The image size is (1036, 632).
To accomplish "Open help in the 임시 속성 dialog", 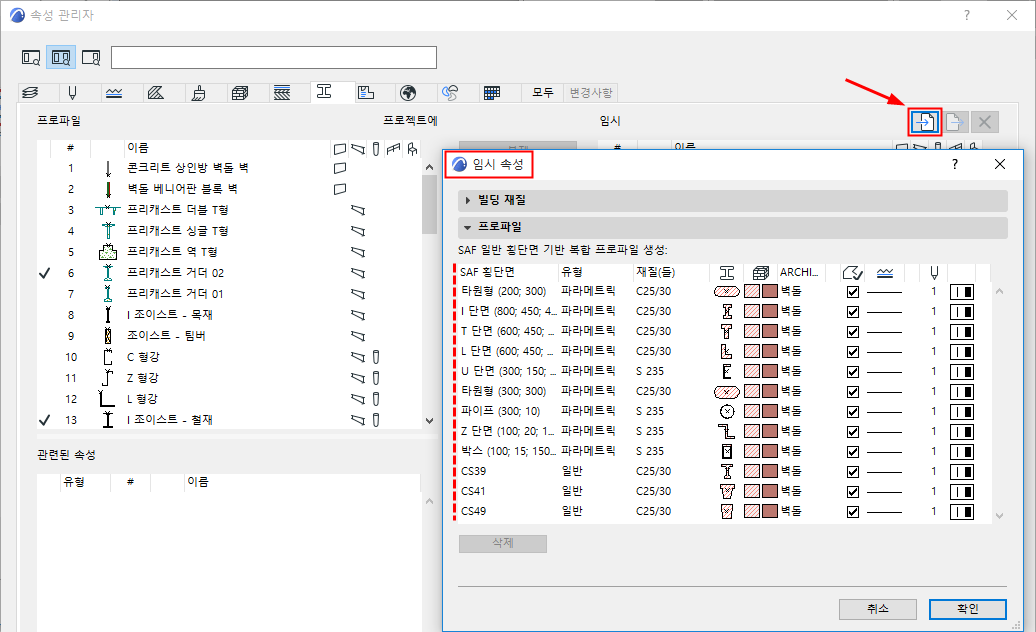I will tap(955, 164).
